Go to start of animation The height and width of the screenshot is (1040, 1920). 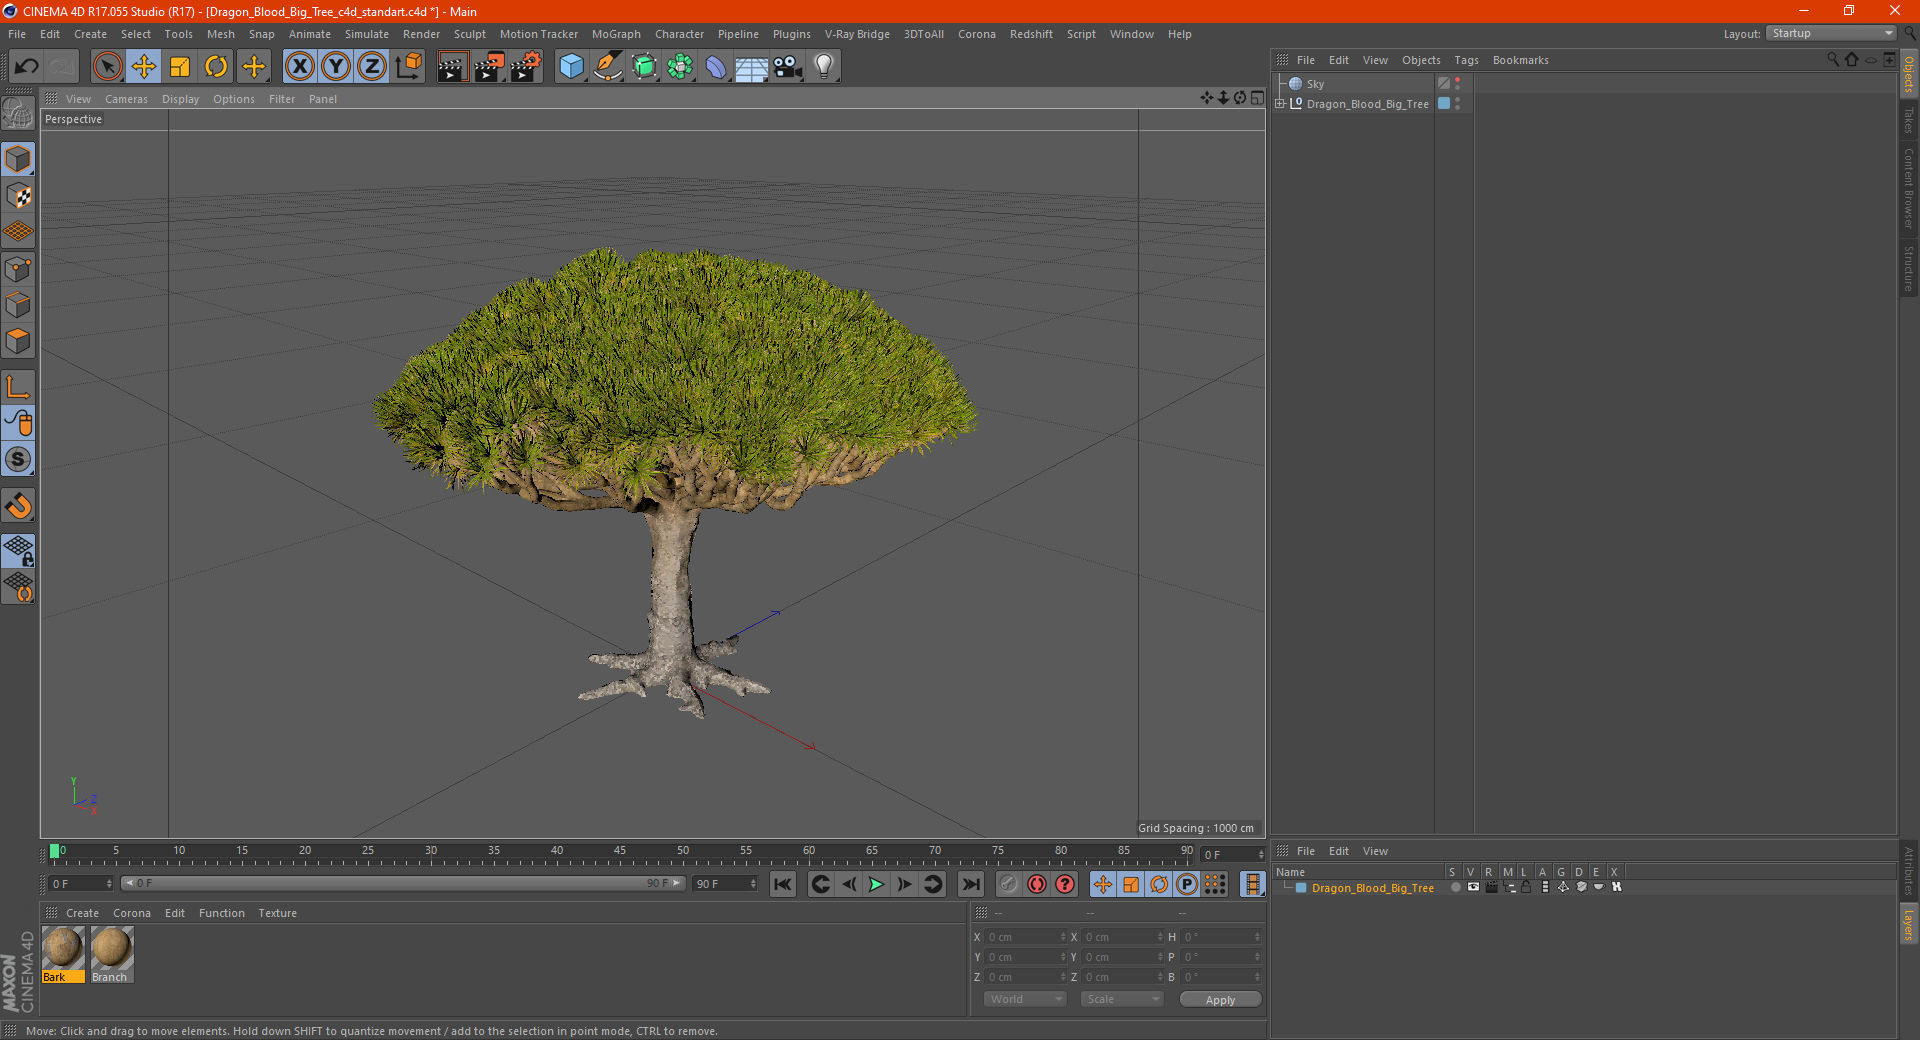783,884
